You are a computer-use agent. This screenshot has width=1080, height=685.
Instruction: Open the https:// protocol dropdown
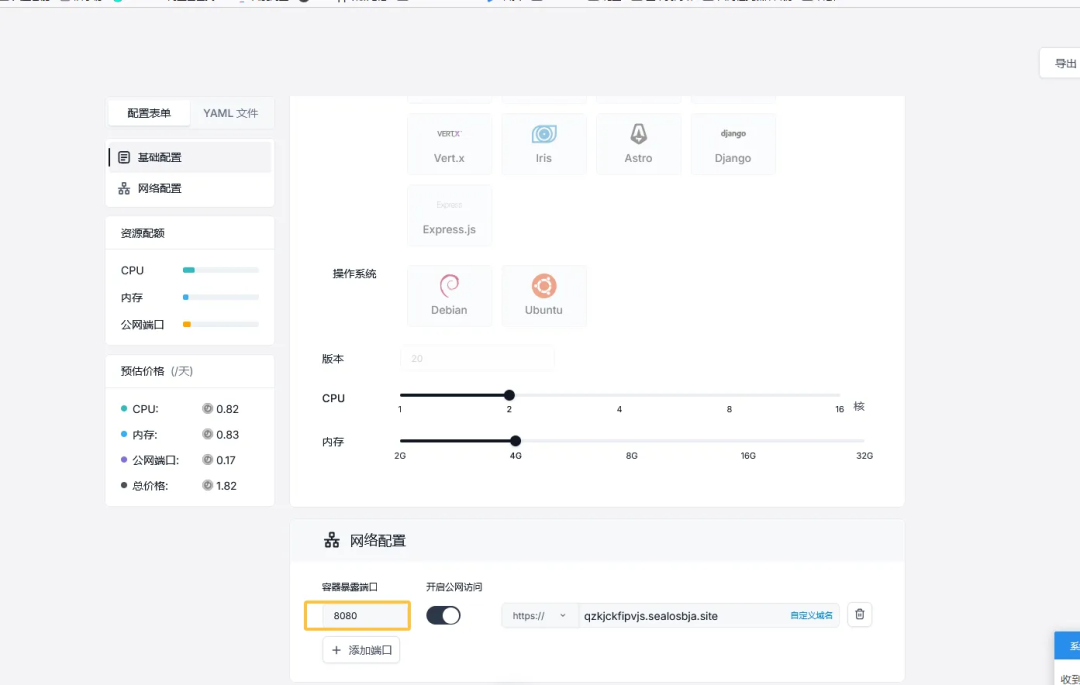click(x=539, y=616)
